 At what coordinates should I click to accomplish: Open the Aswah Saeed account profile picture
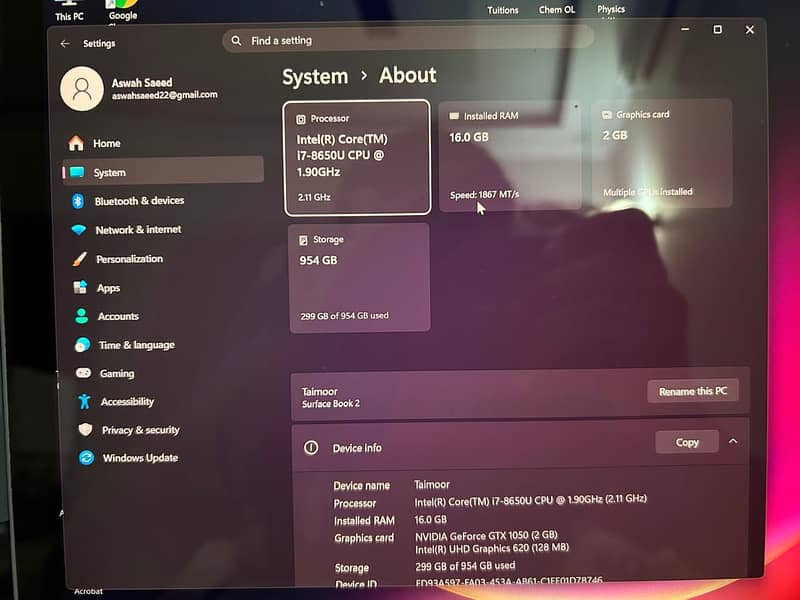pos(82,89)
